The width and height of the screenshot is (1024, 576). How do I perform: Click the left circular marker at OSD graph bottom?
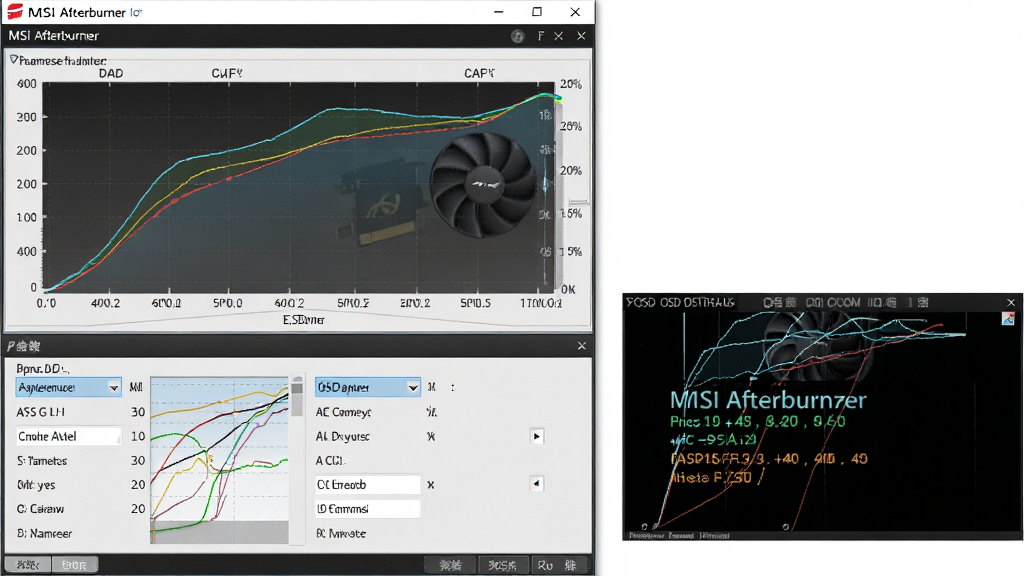tap(644, 526)
